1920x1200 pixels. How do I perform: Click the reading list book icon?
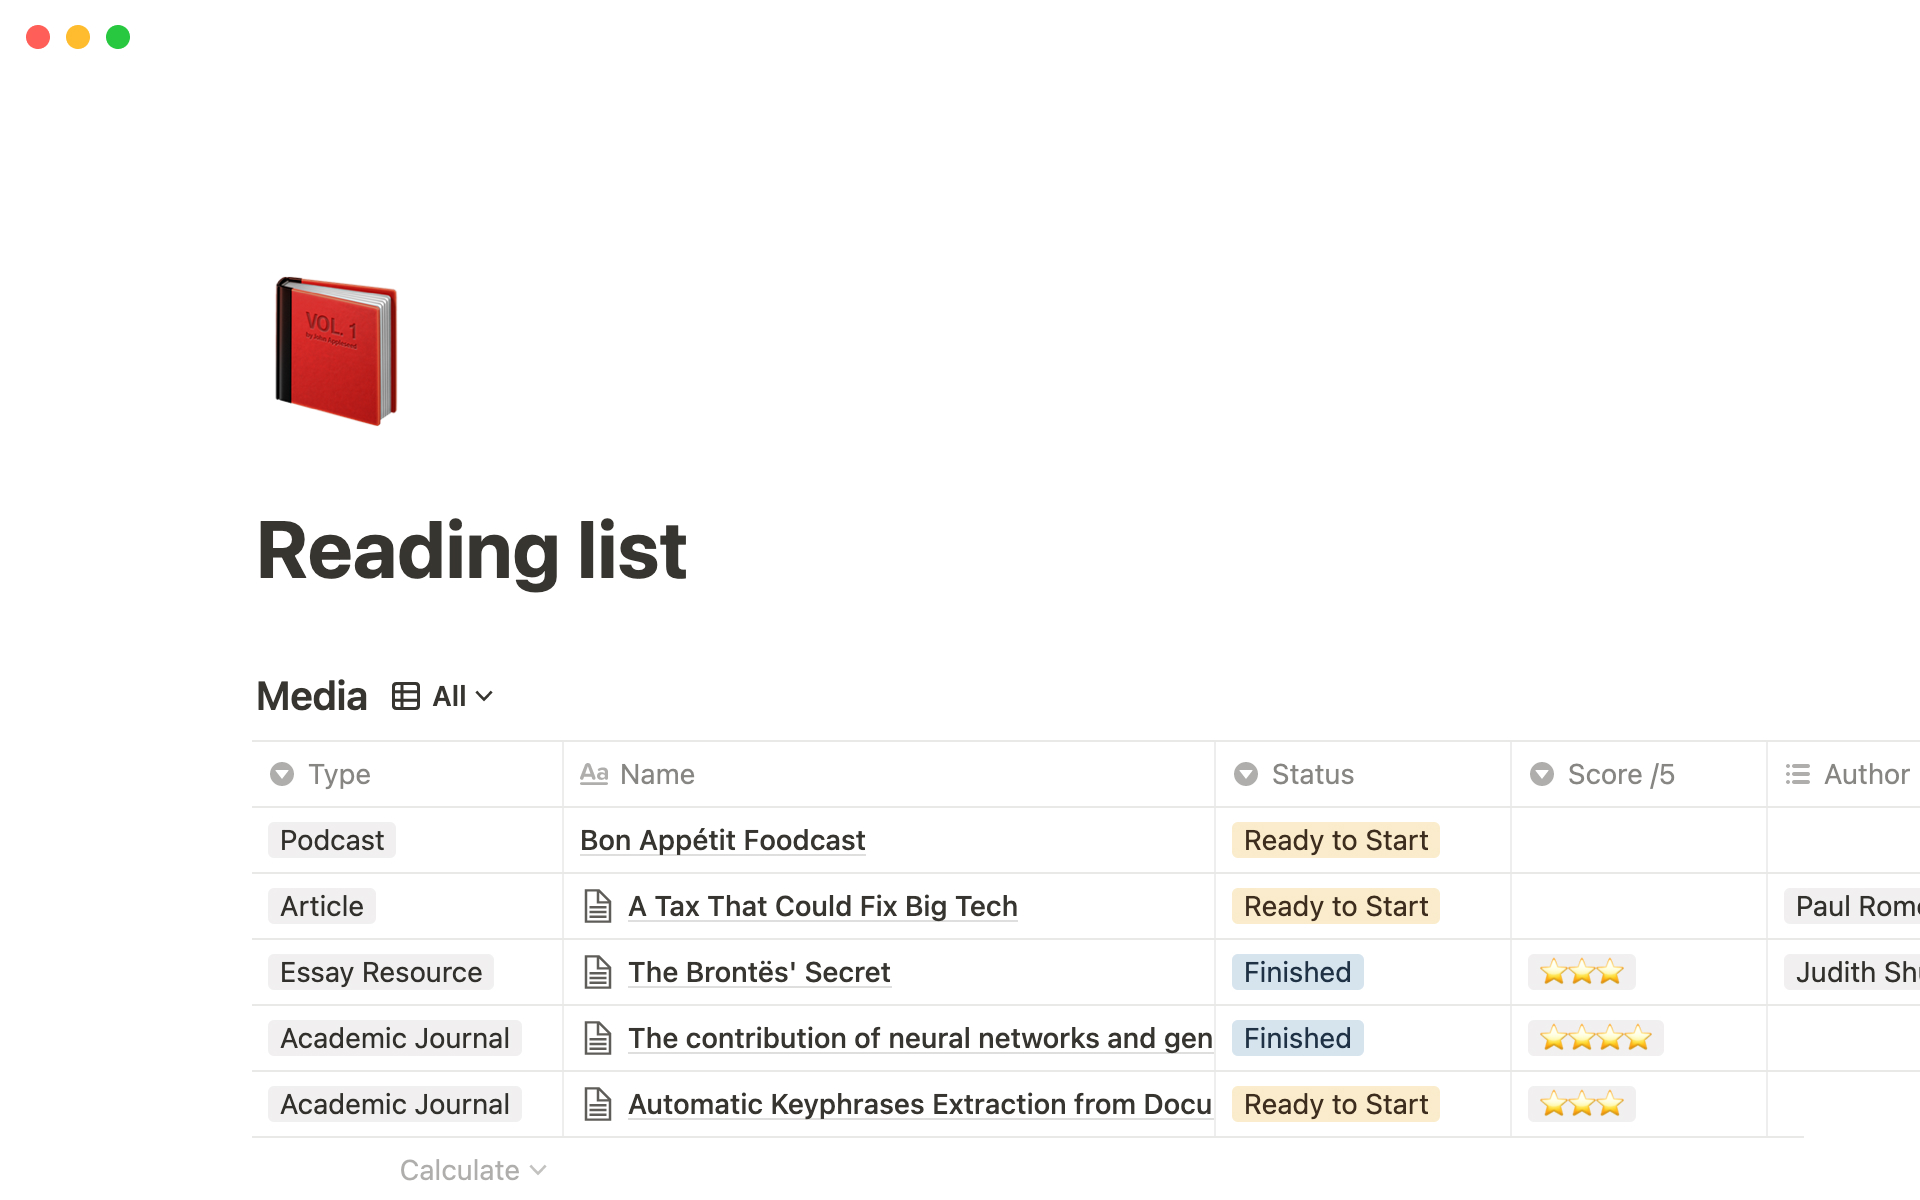point(335,351)
